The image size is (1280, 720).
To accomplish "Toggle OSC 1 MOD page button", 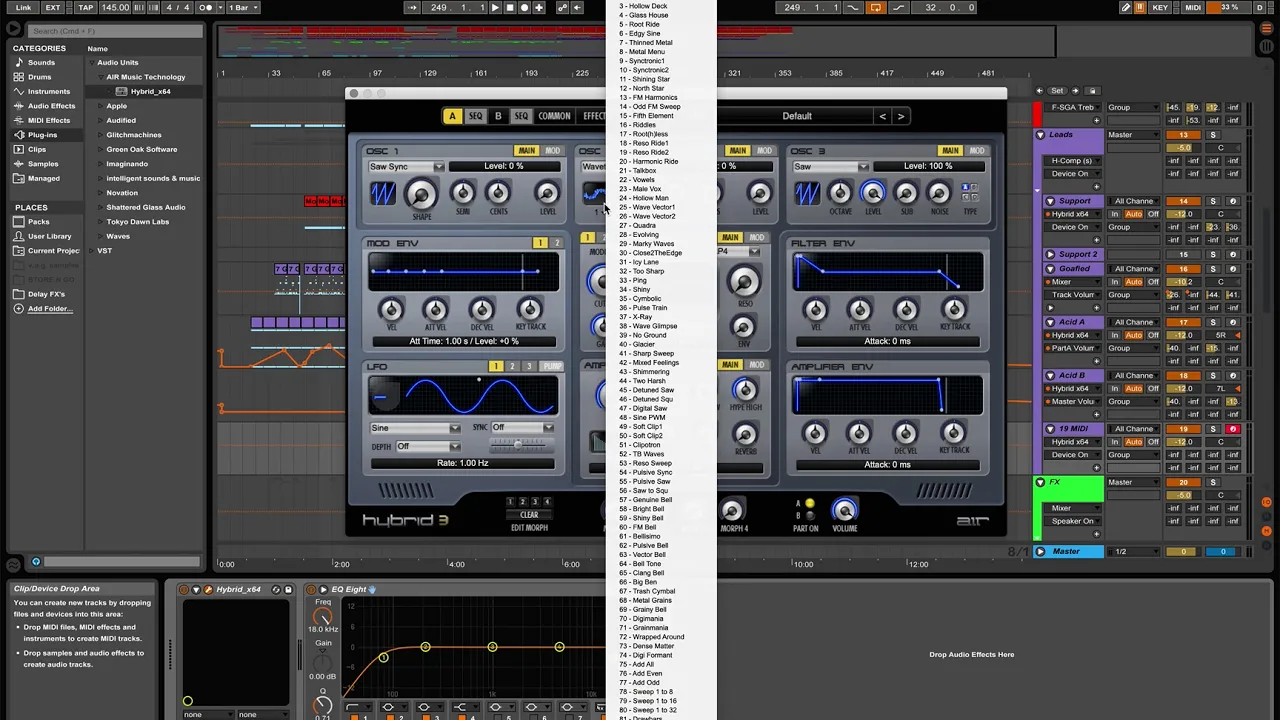I will click(552, 151).
